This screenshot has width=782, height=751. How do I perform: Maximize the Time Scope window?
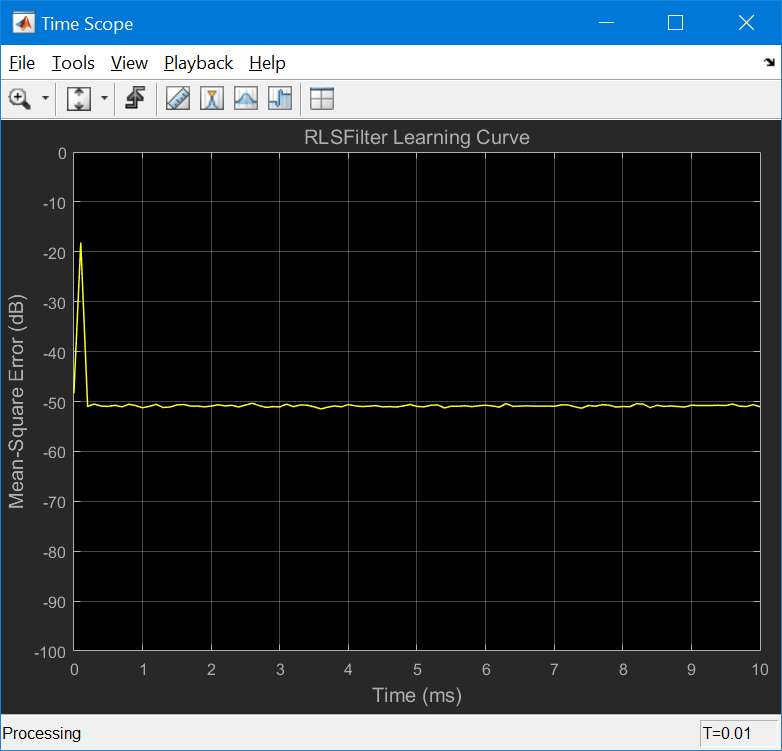[675, 22]
